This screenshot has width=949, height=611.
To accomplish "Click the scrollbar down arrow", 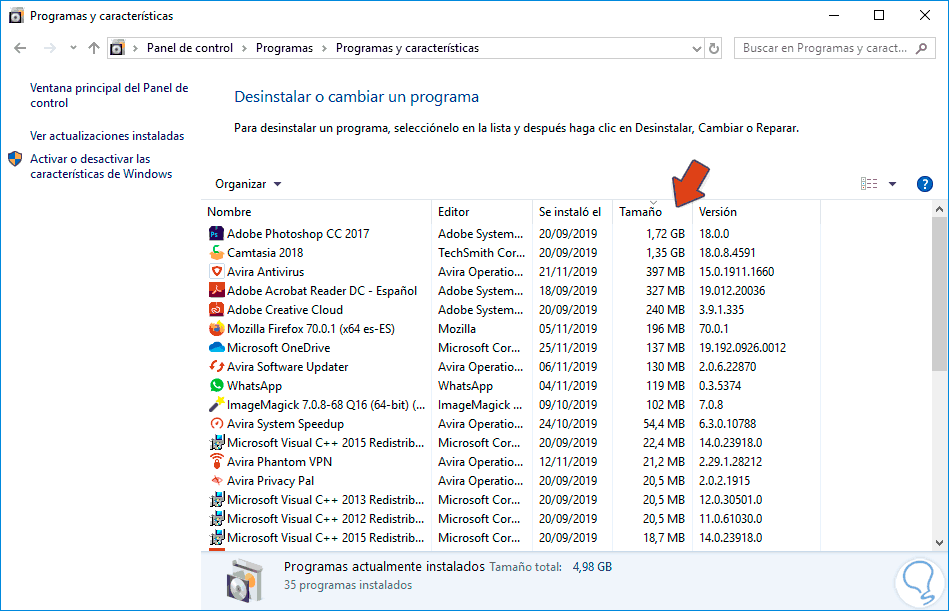I will [x=939, y=543].
